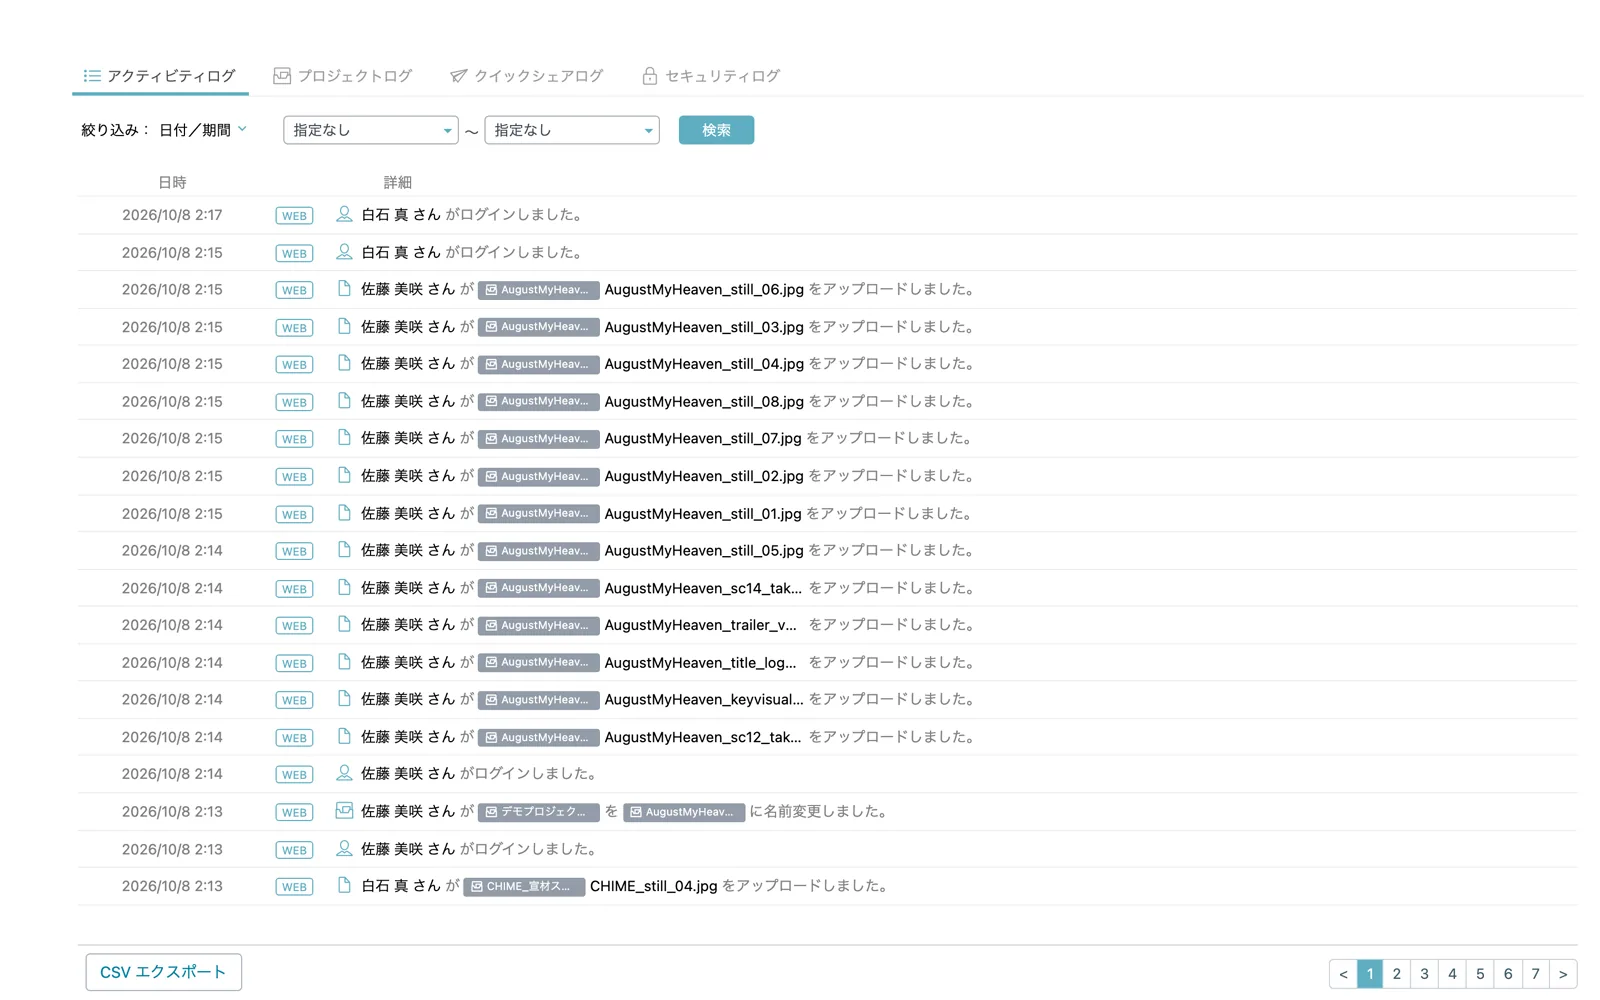
Task: Click the file icon for AugustMyHeaven_still_08.jpg
Action: tap(344, 401)
